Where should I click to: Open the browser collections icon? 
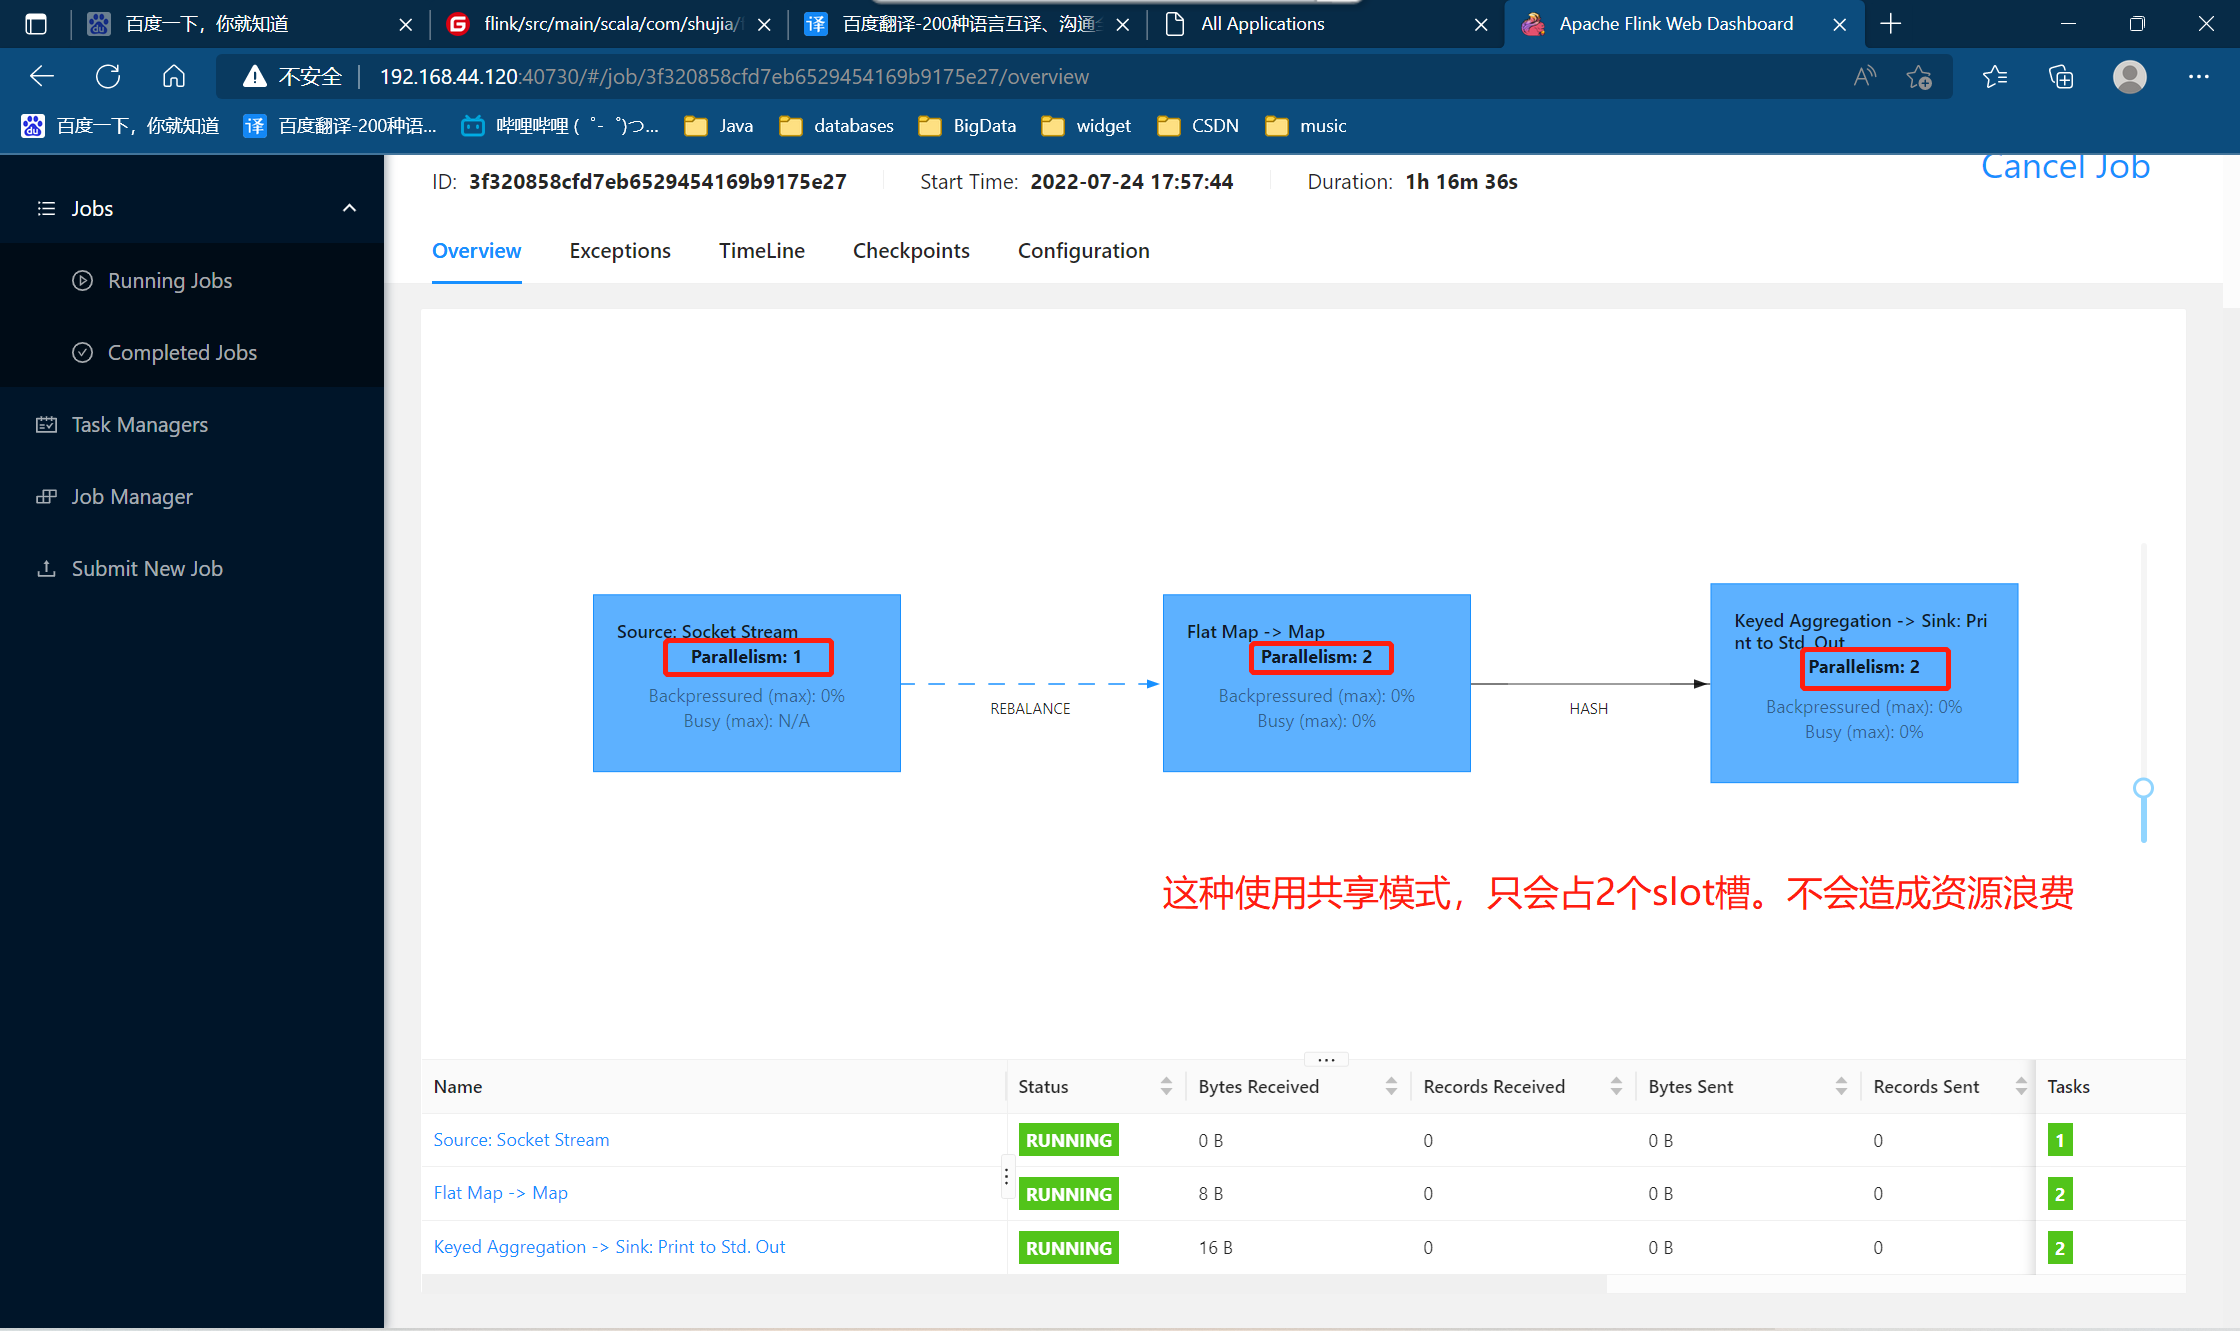click(2061, 76)
